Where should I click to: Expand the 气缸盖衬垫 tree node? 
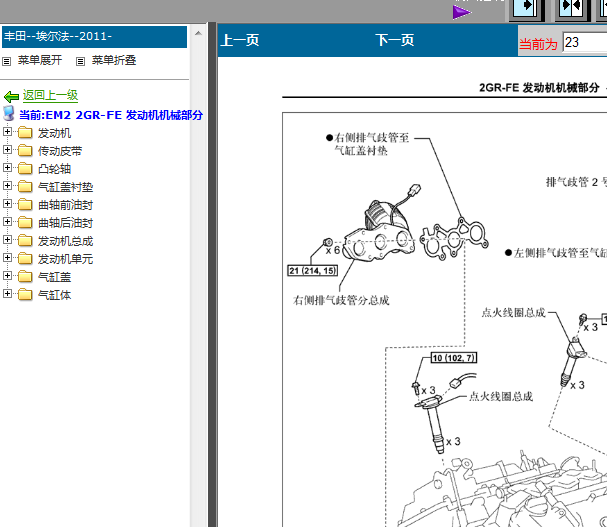click(x=7, y=185)
